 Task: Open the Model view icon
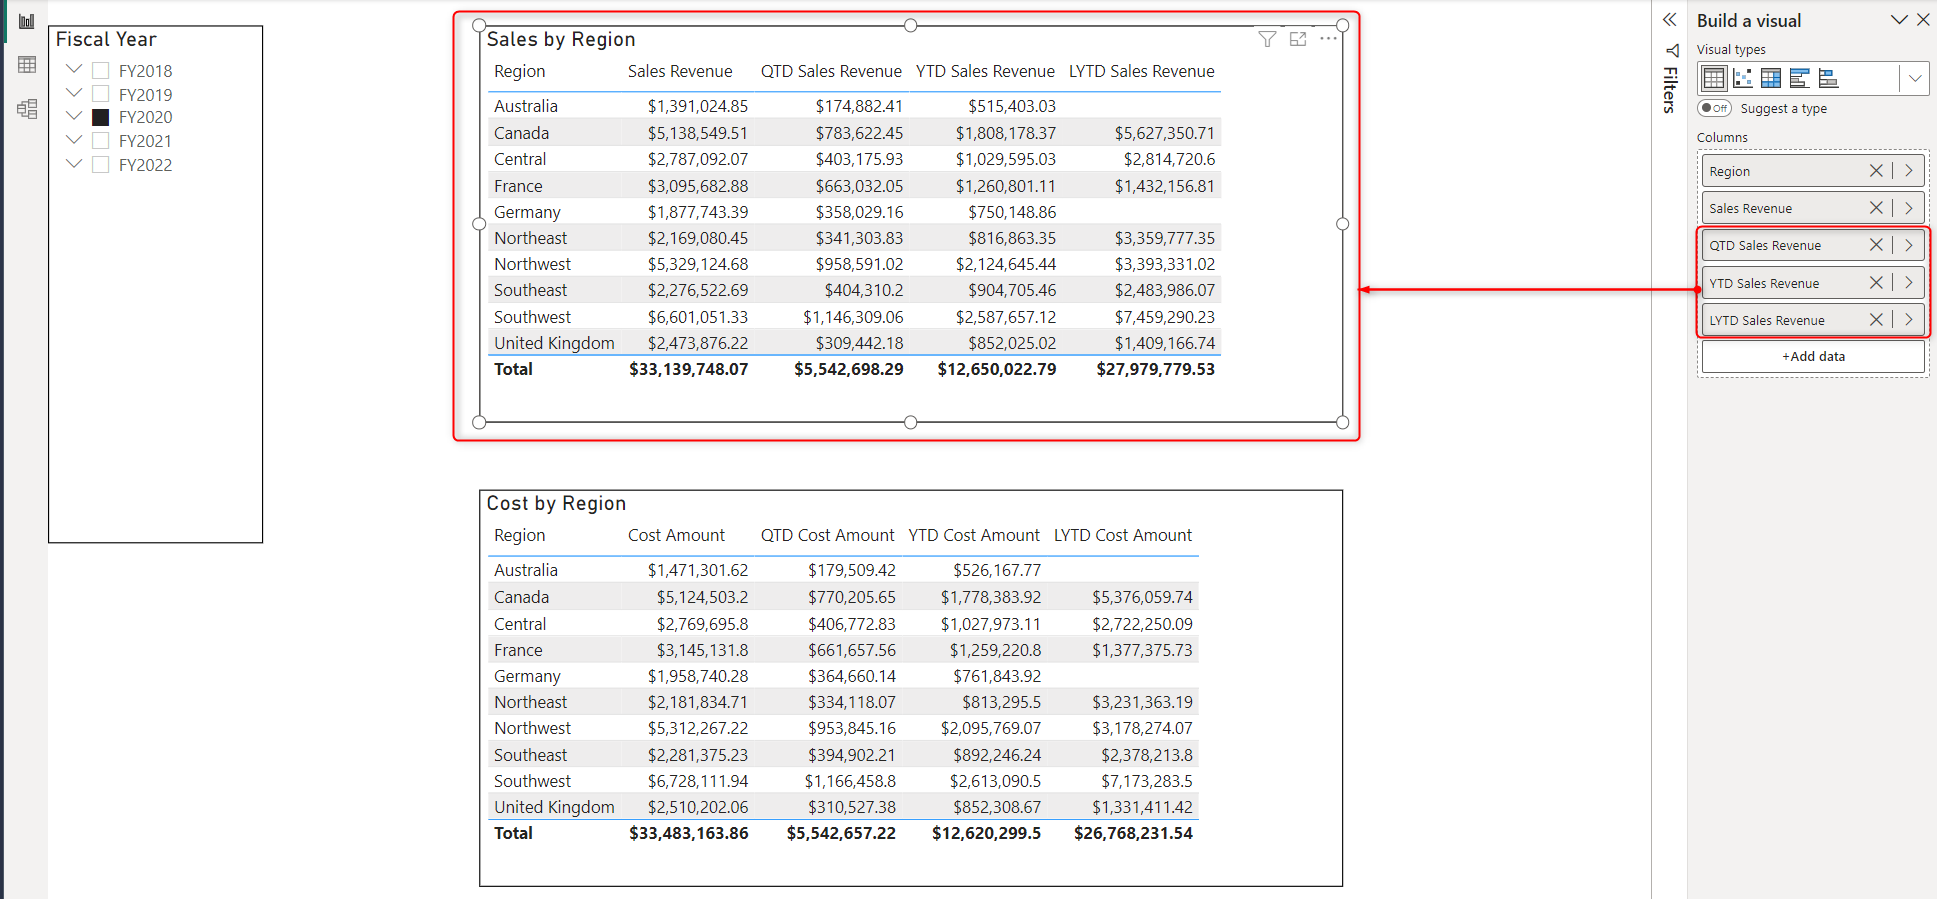pyautogui.click(x=27, y=109)
